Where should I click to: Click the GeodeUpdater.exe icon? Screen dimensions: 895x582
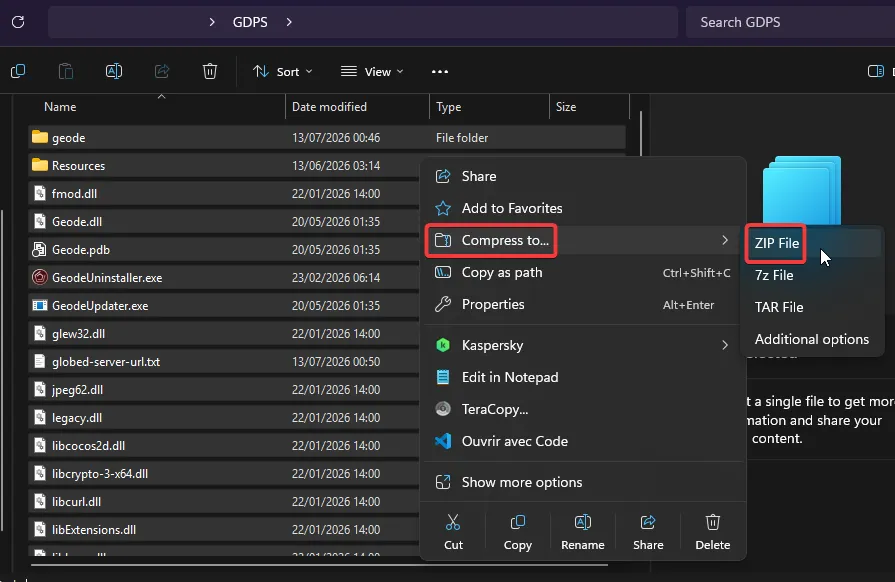pyautogui.click(x=40, y=305)
